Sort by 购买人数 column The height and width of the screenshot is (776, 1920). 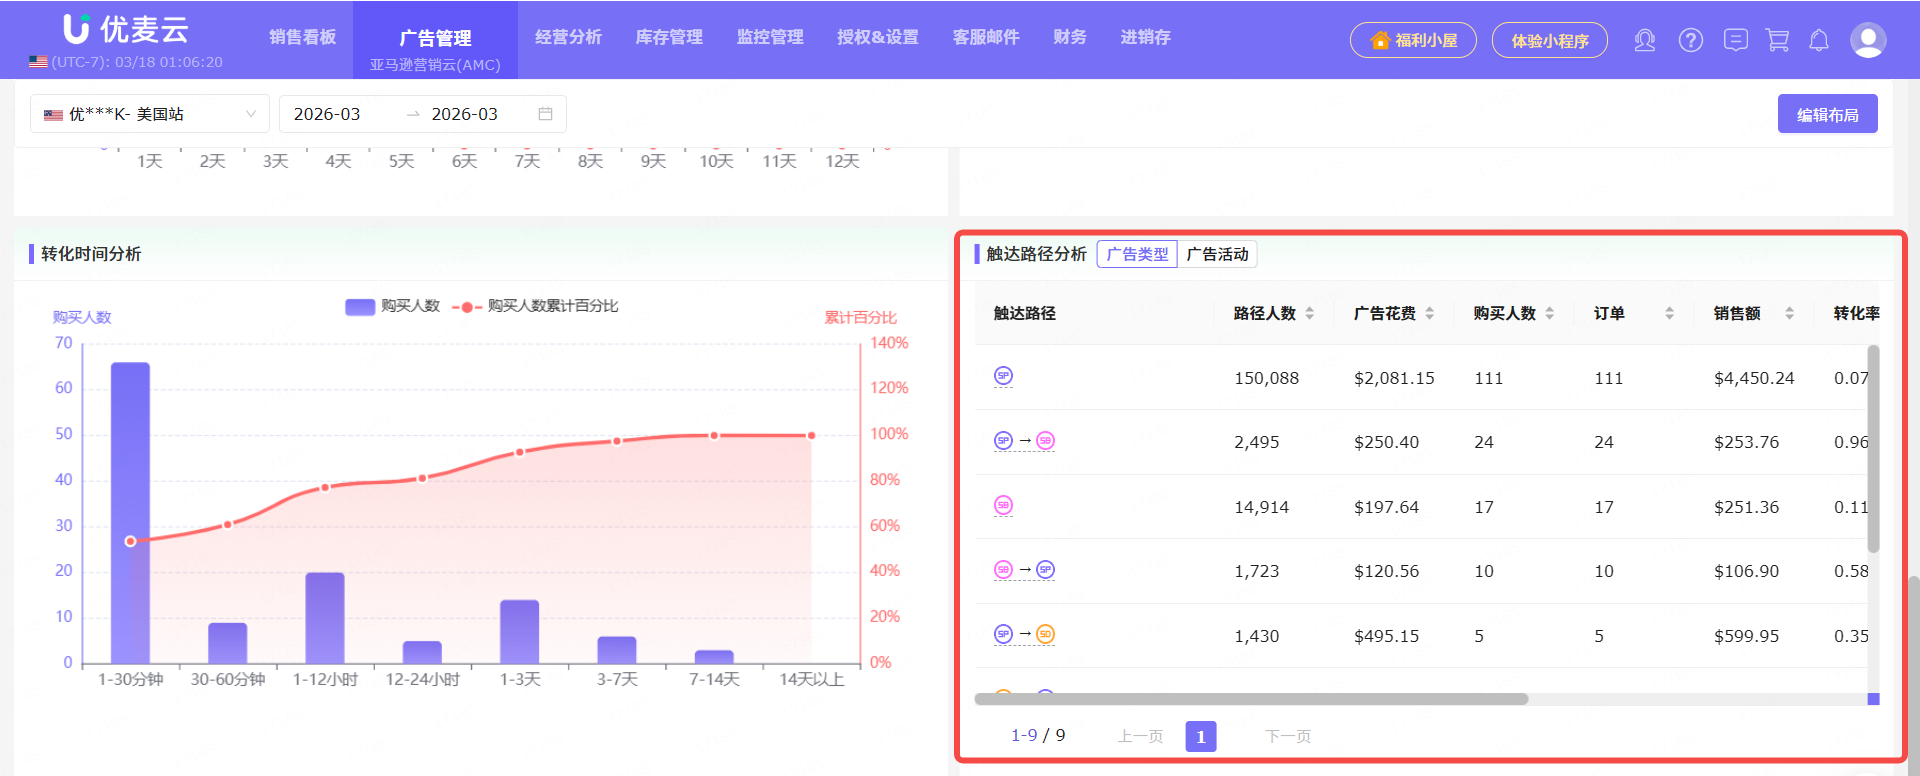coord(1549,313)
